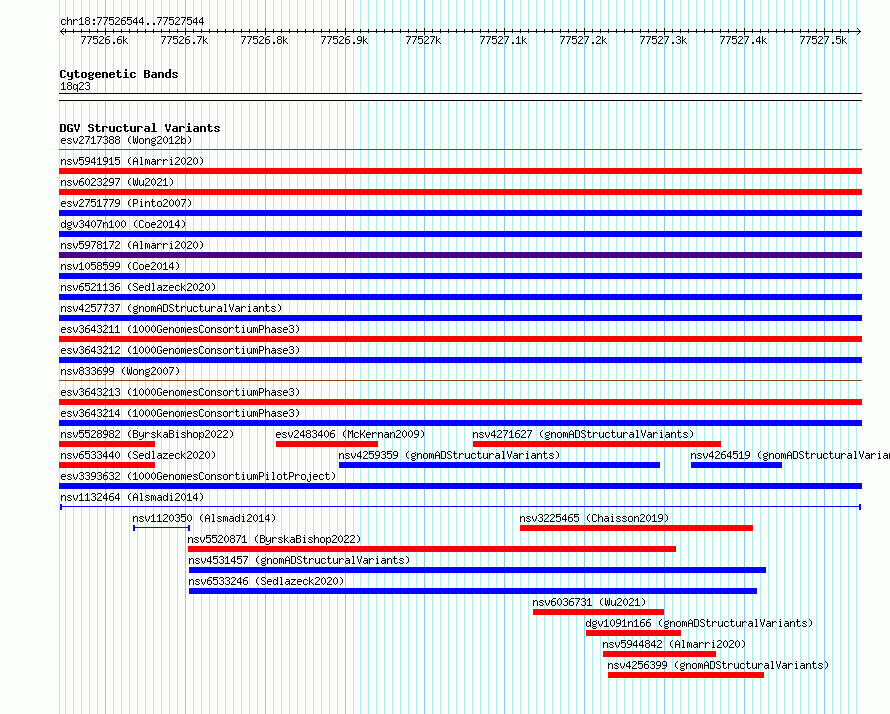Image resolution: width=890 pixels, height=714 pixels.
Task: Click nsv3225465 (Chaisson2019) label
Action: click(594, 518)
